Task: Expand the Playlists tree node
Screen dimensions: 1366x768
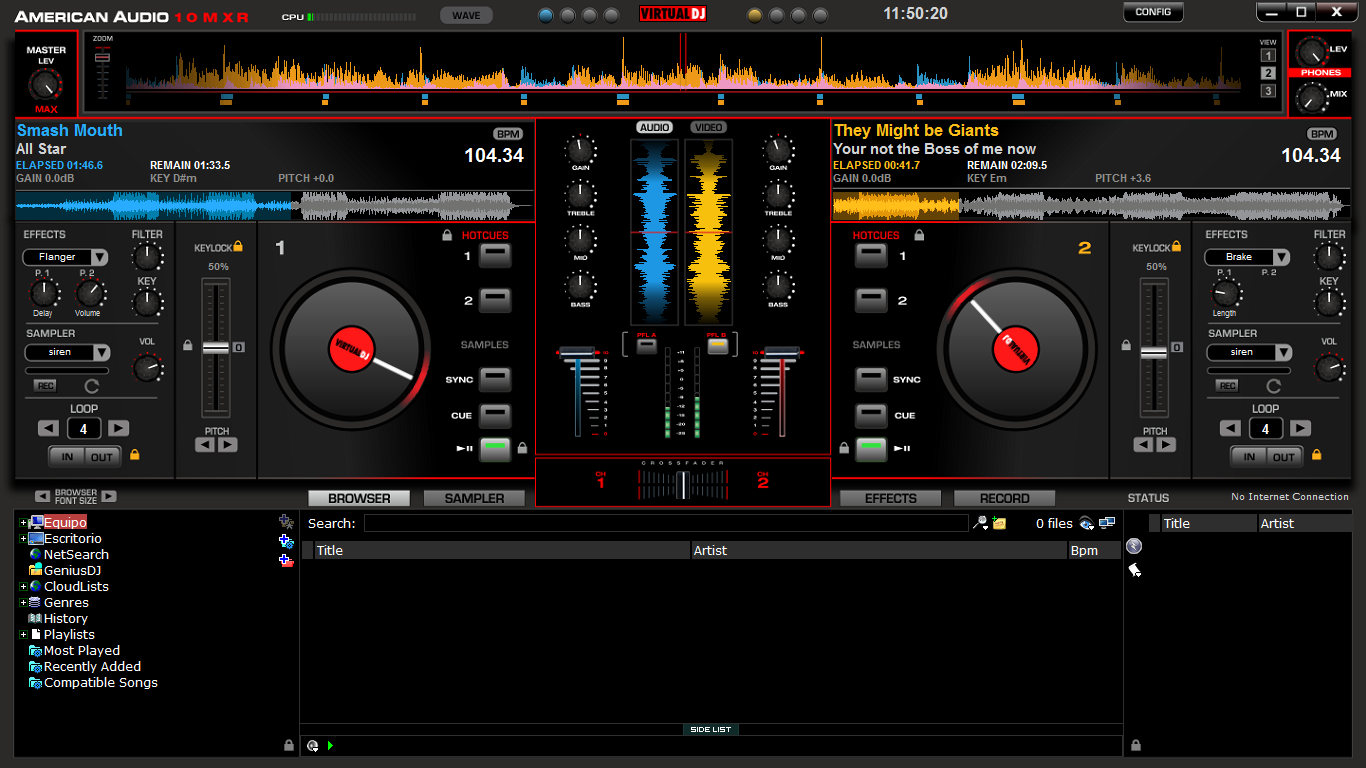Action: [23, 634]
